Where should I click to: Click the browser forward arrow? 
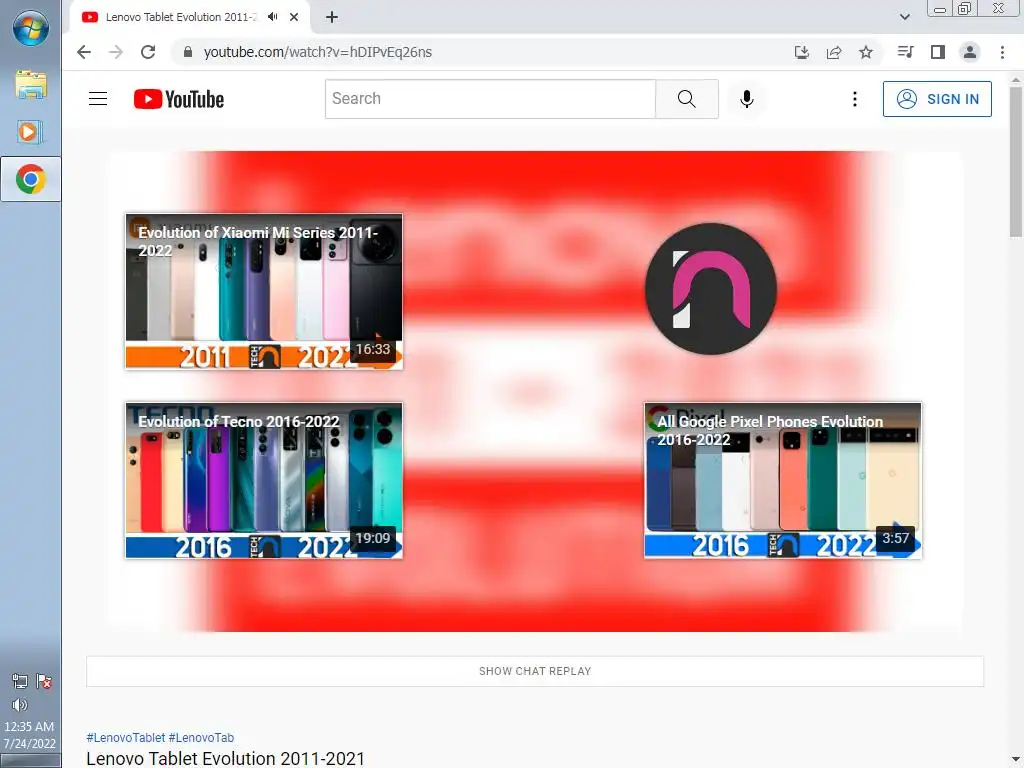[116, 52]
